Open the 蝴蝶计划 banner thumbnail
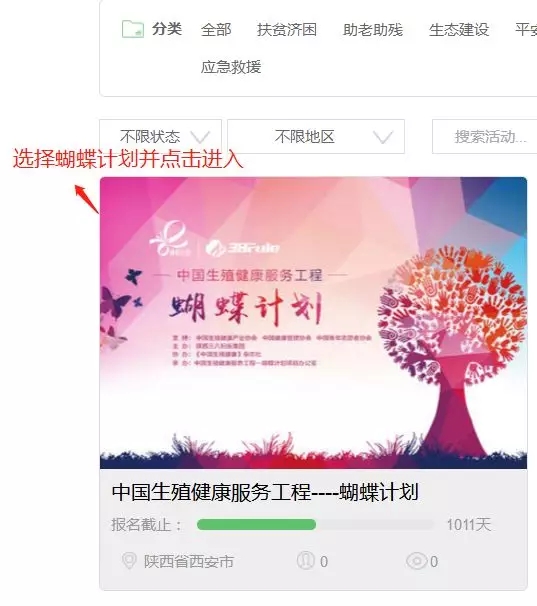Image resolution: width=537 pixels, height=606 pixels. coord(313,323)
